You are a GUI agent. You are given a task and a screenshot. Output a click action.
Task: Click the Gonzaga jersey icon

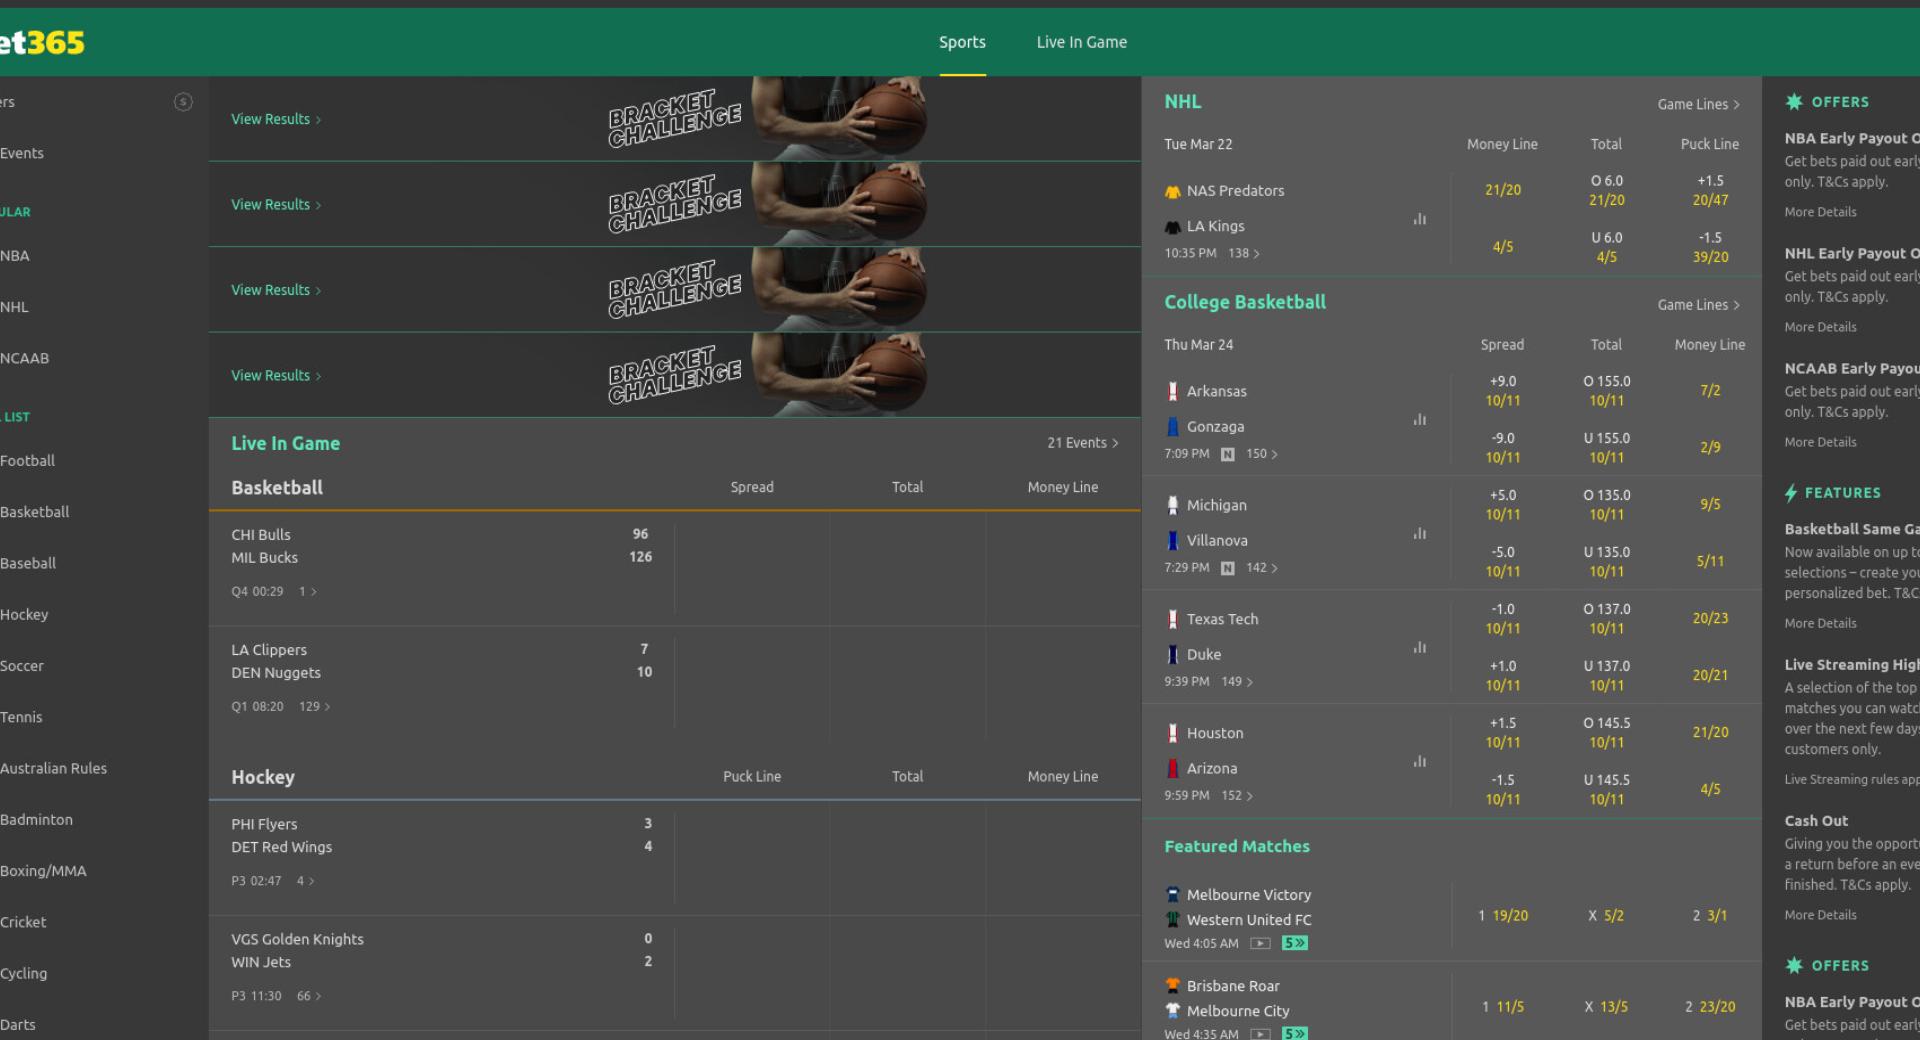coord(1172,427)
